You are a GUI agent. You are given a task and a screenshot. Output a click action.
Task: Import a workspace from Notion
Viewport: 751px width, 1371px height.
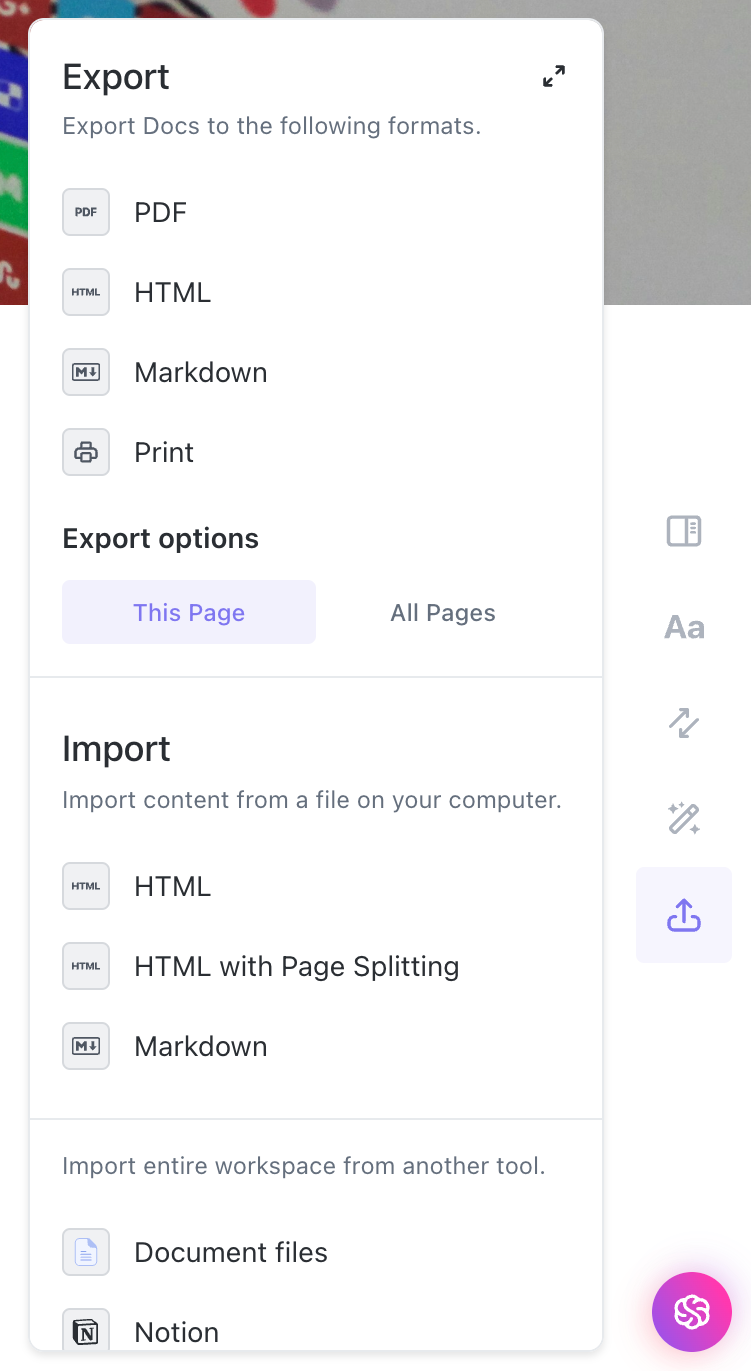click(x=176, y=1332)
